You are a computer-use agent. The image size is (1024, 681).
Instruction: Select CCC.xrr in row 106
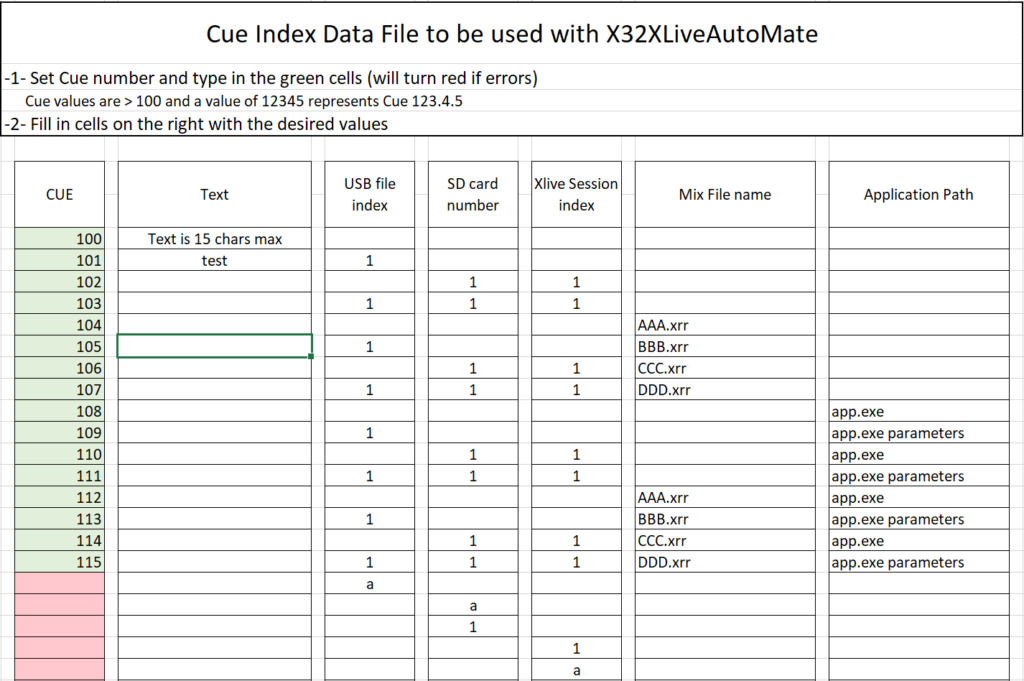[x=725, y=368]
